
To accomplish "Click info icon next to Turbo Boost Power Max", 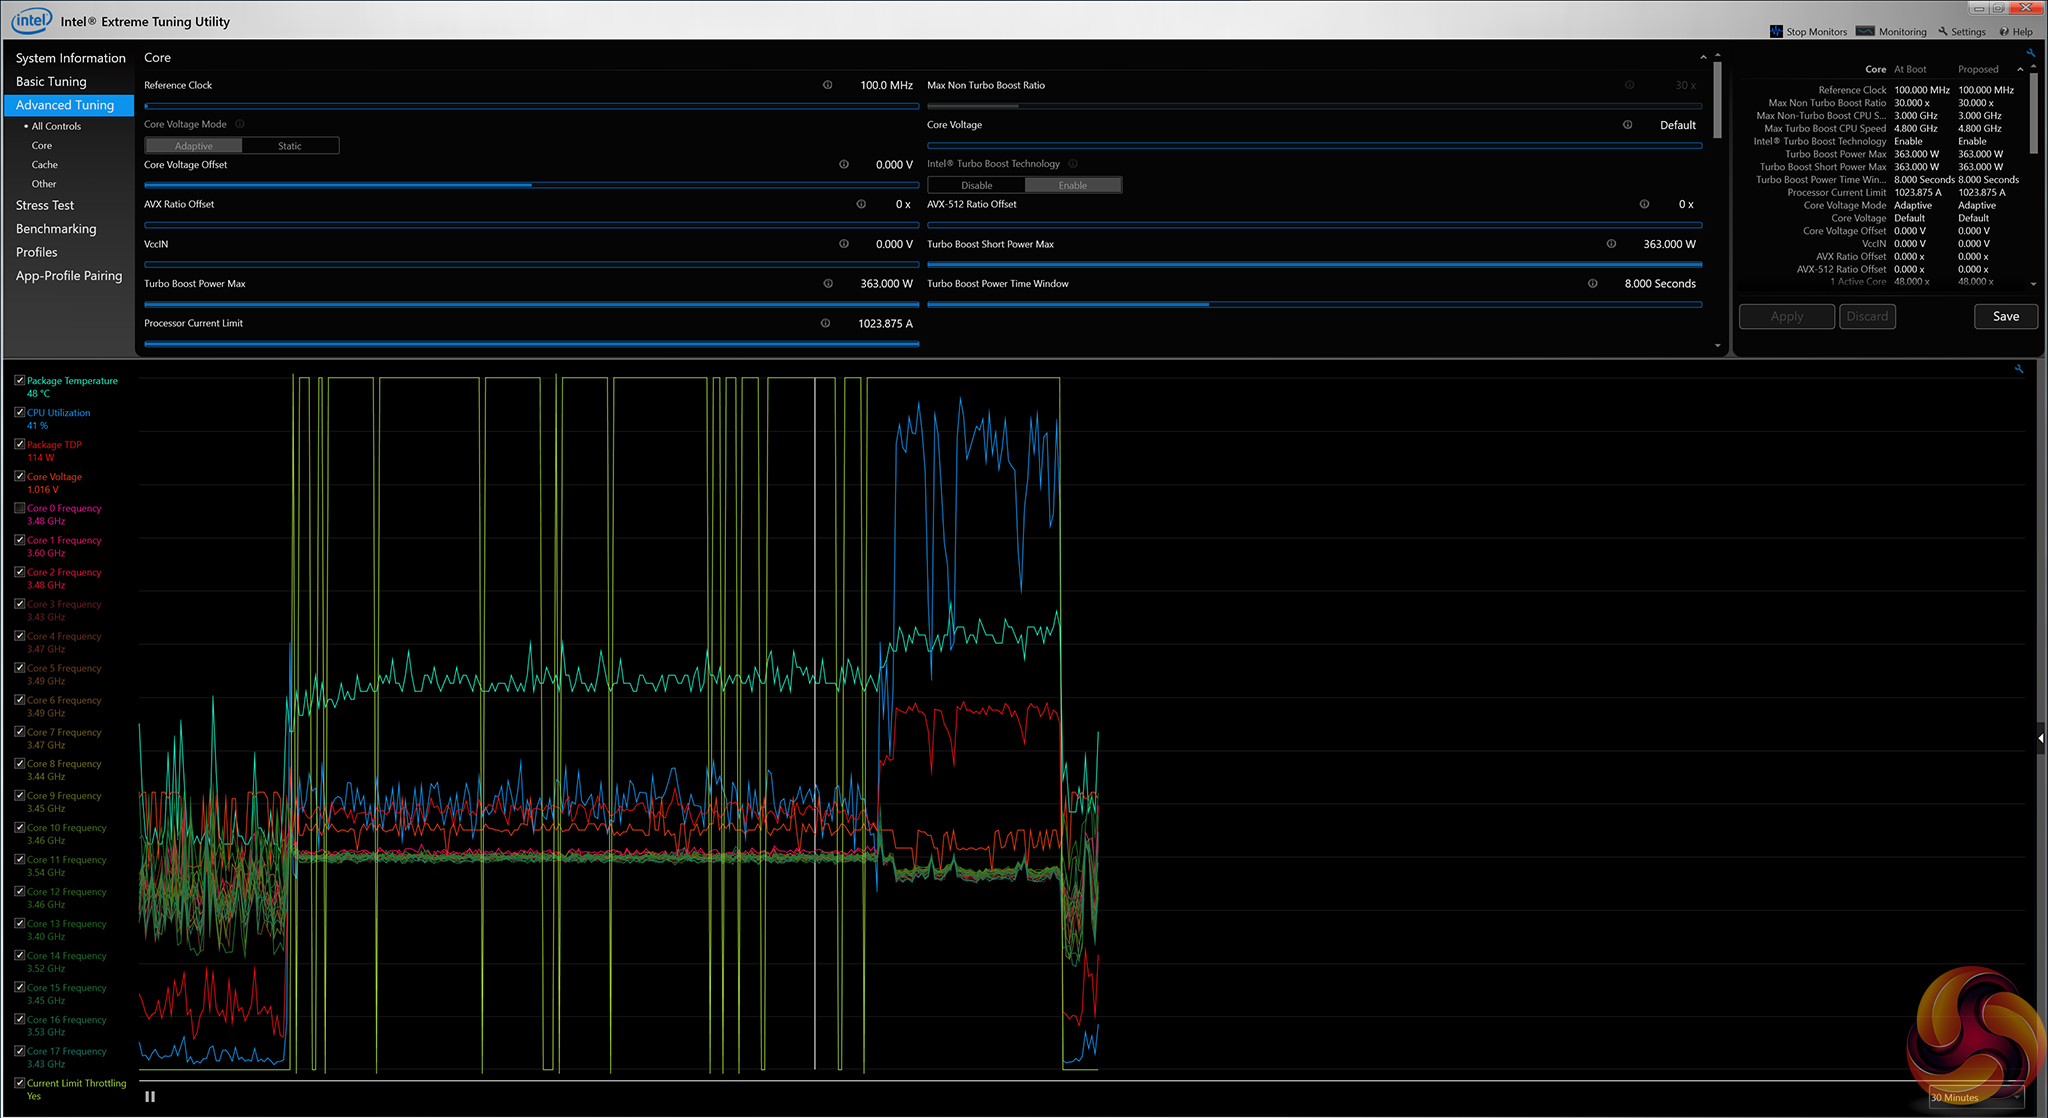I will tap(827, 284).
